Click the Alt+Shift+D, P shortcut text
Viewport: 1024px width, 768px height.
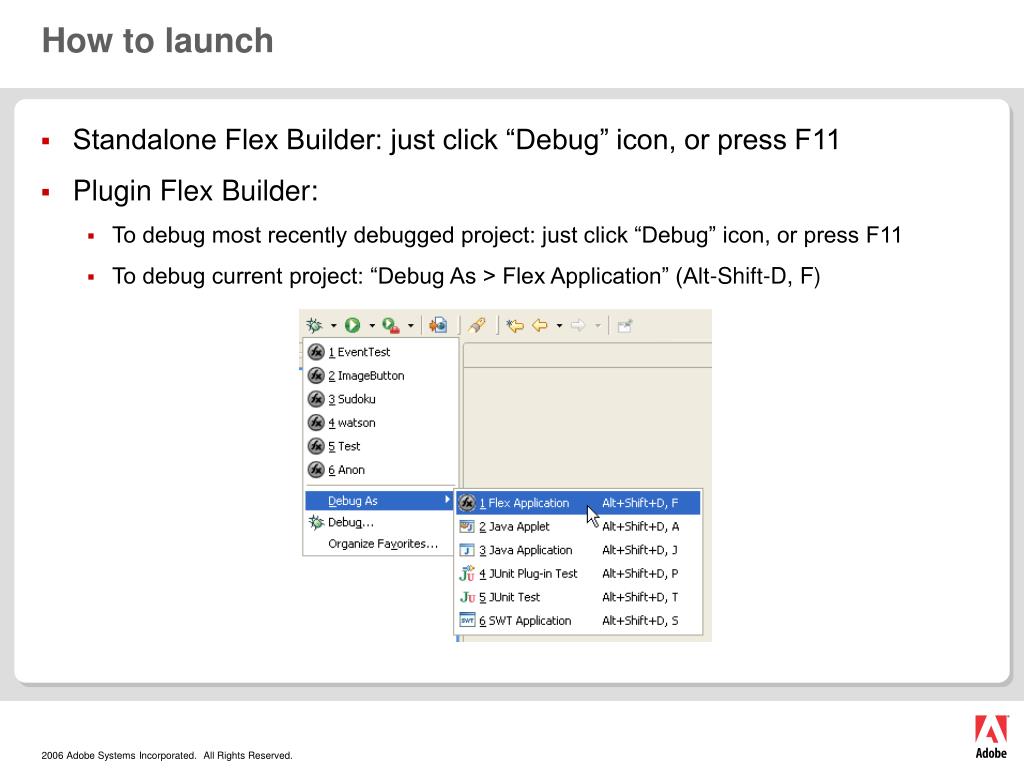640,573
